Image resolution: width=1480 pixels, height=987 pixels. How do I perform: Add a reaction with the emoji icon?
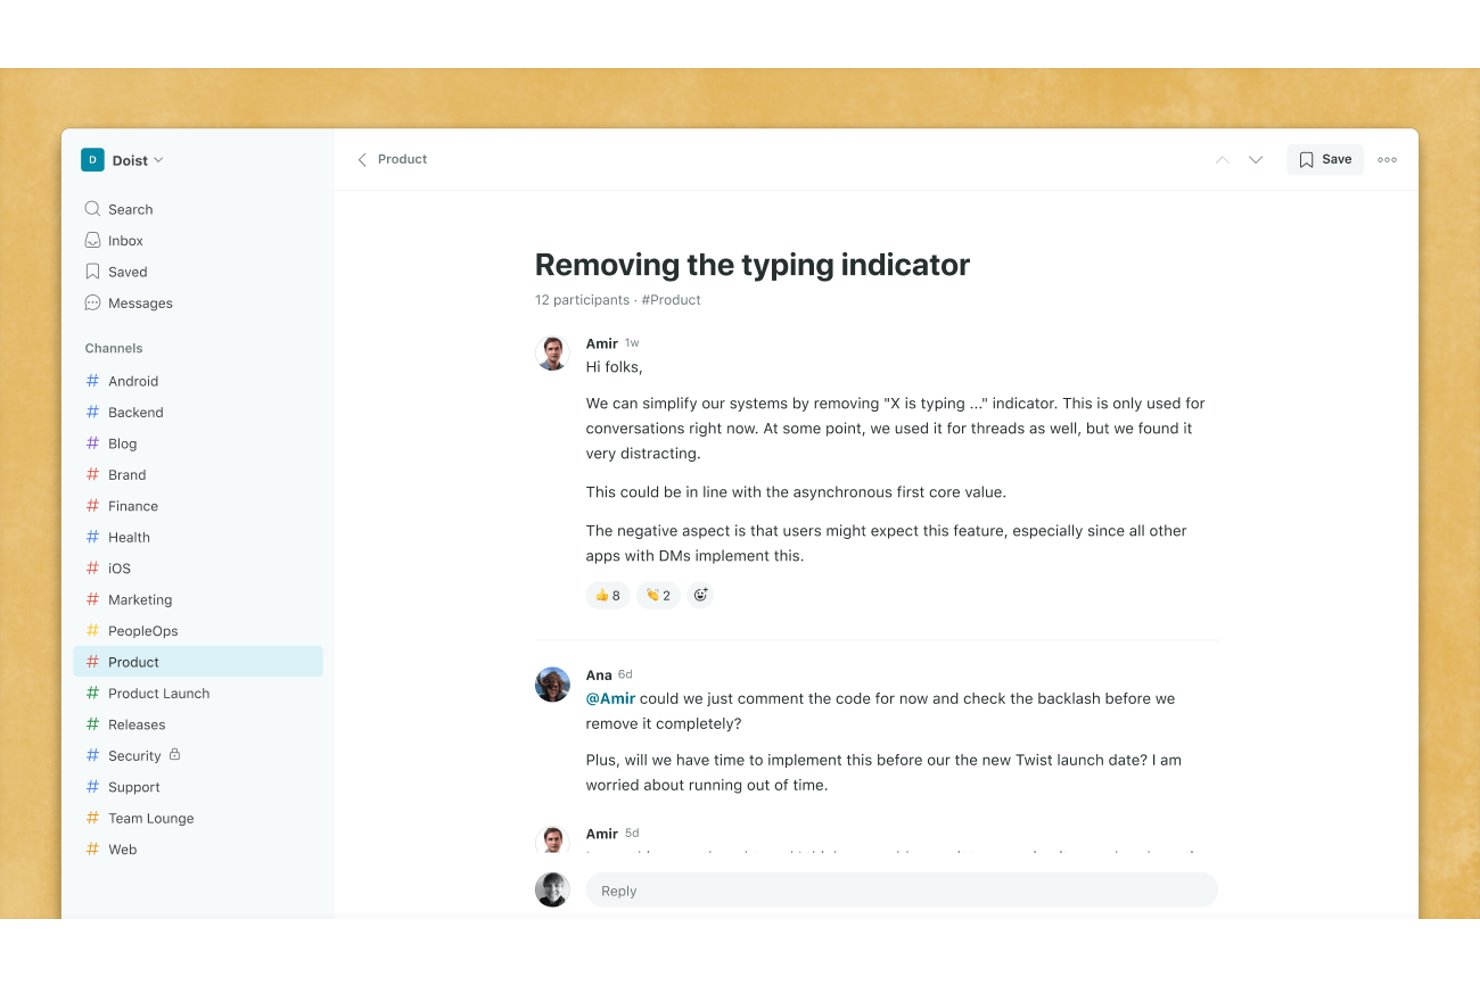click(701, 595)
